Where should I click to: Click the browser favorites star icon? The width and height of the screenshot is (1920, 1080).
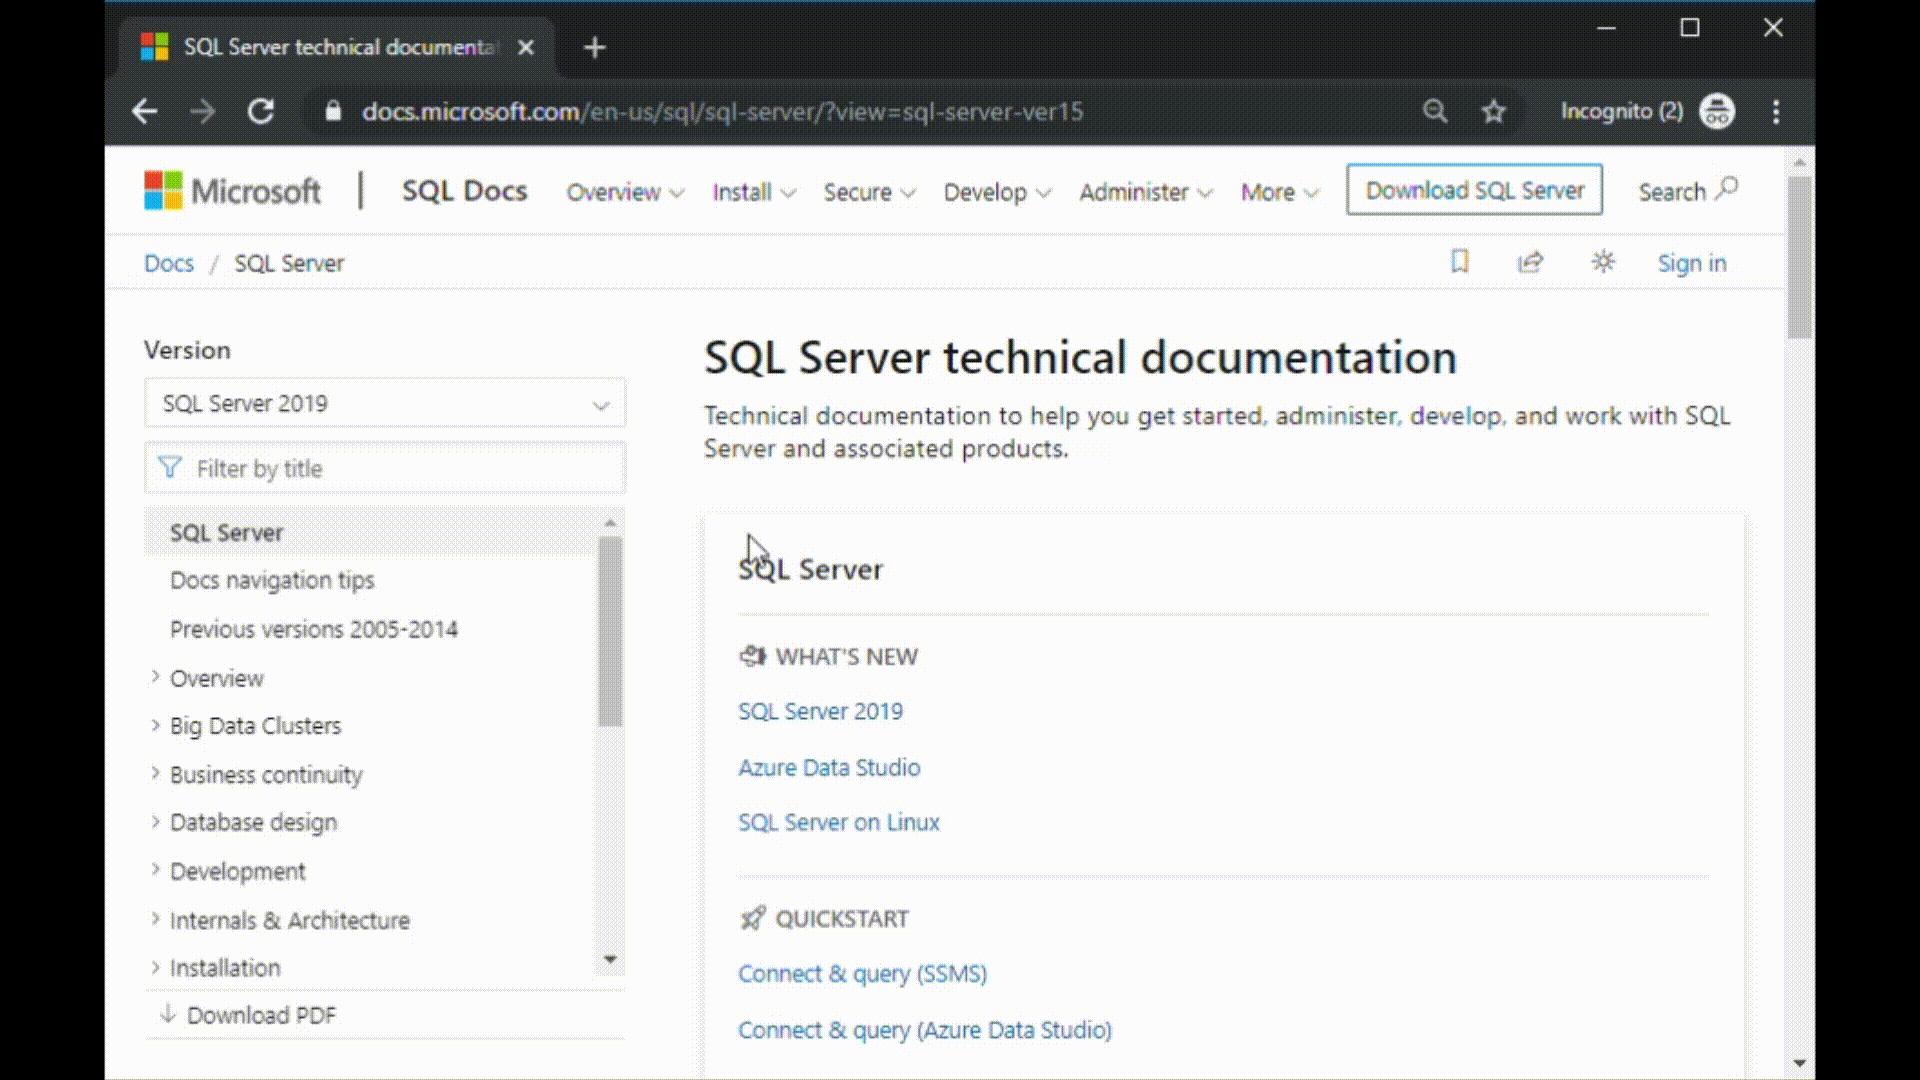pyautogui.click(x=1493, y=112)
